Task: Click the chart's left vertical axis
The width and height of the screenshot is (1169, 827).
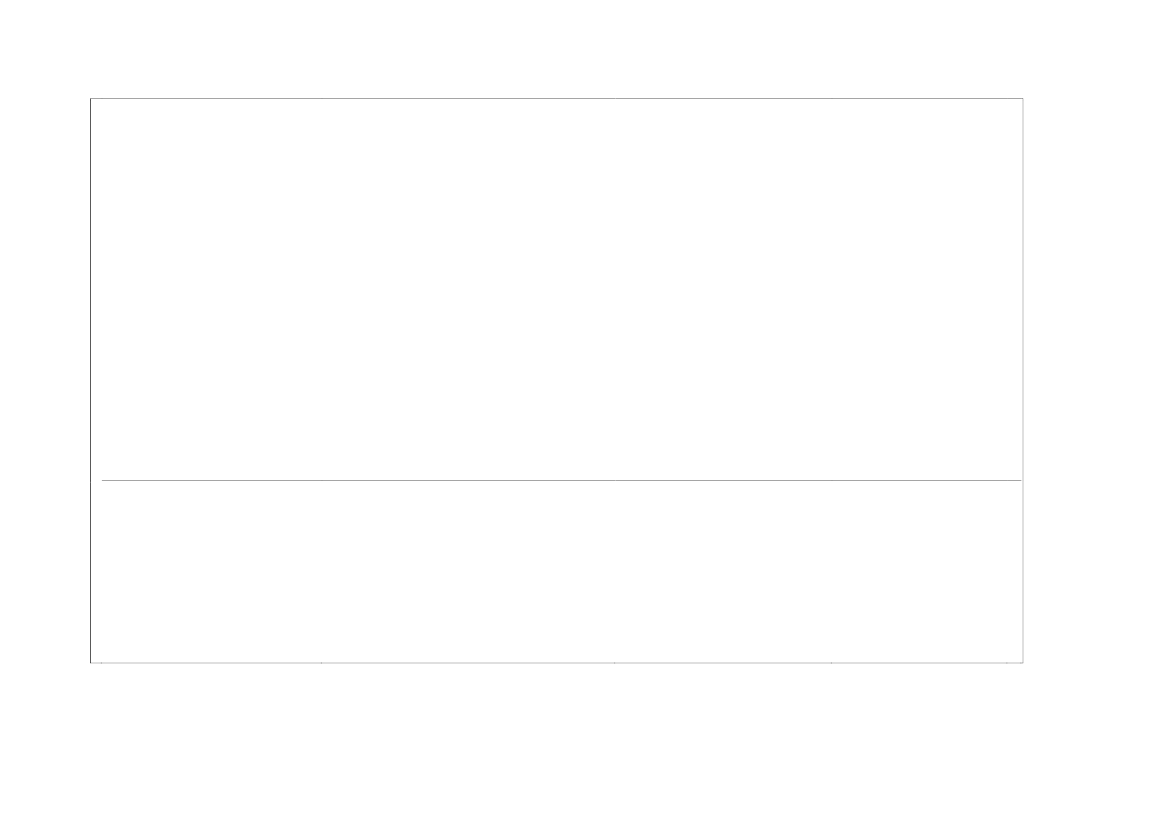Action: point(90,380)
